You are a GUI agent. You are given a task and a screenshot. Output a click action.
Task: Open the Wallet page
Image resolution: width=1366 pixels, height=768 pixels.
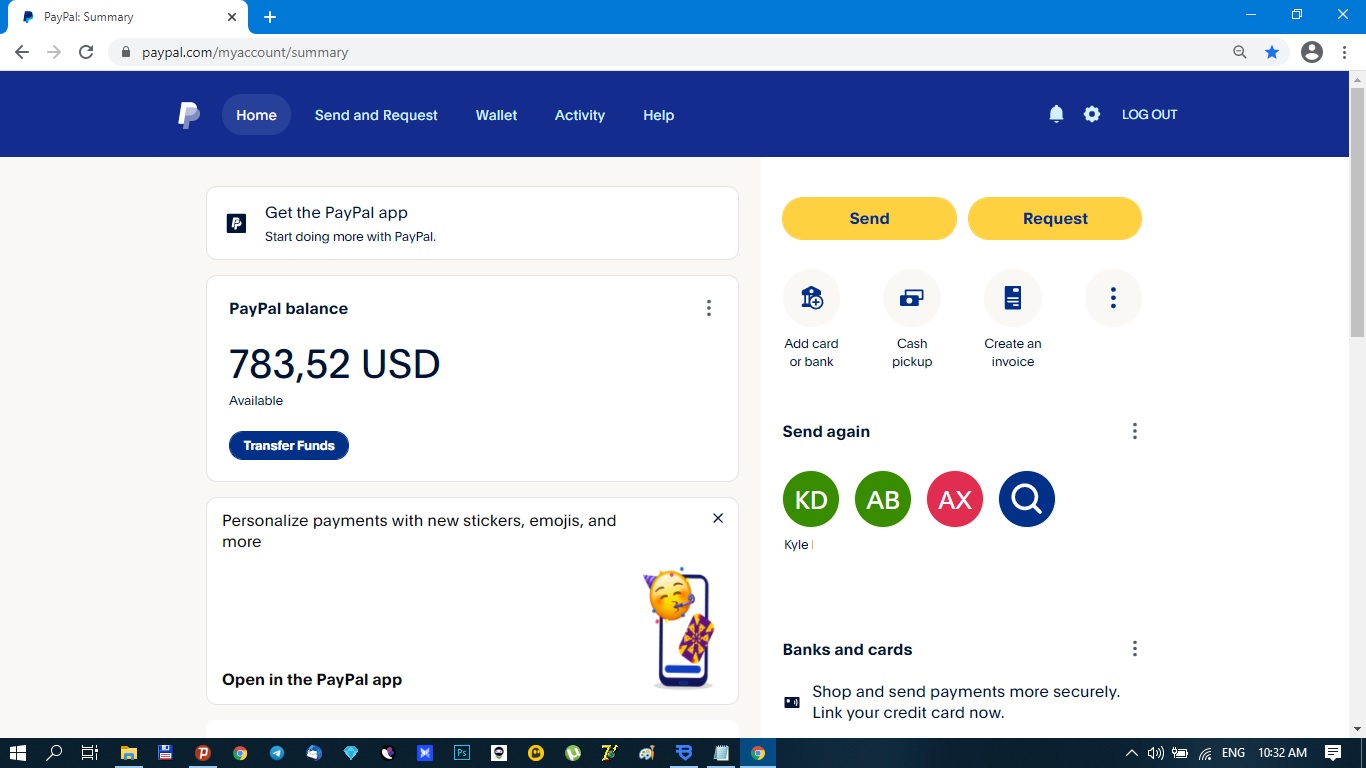pos(496,115)
